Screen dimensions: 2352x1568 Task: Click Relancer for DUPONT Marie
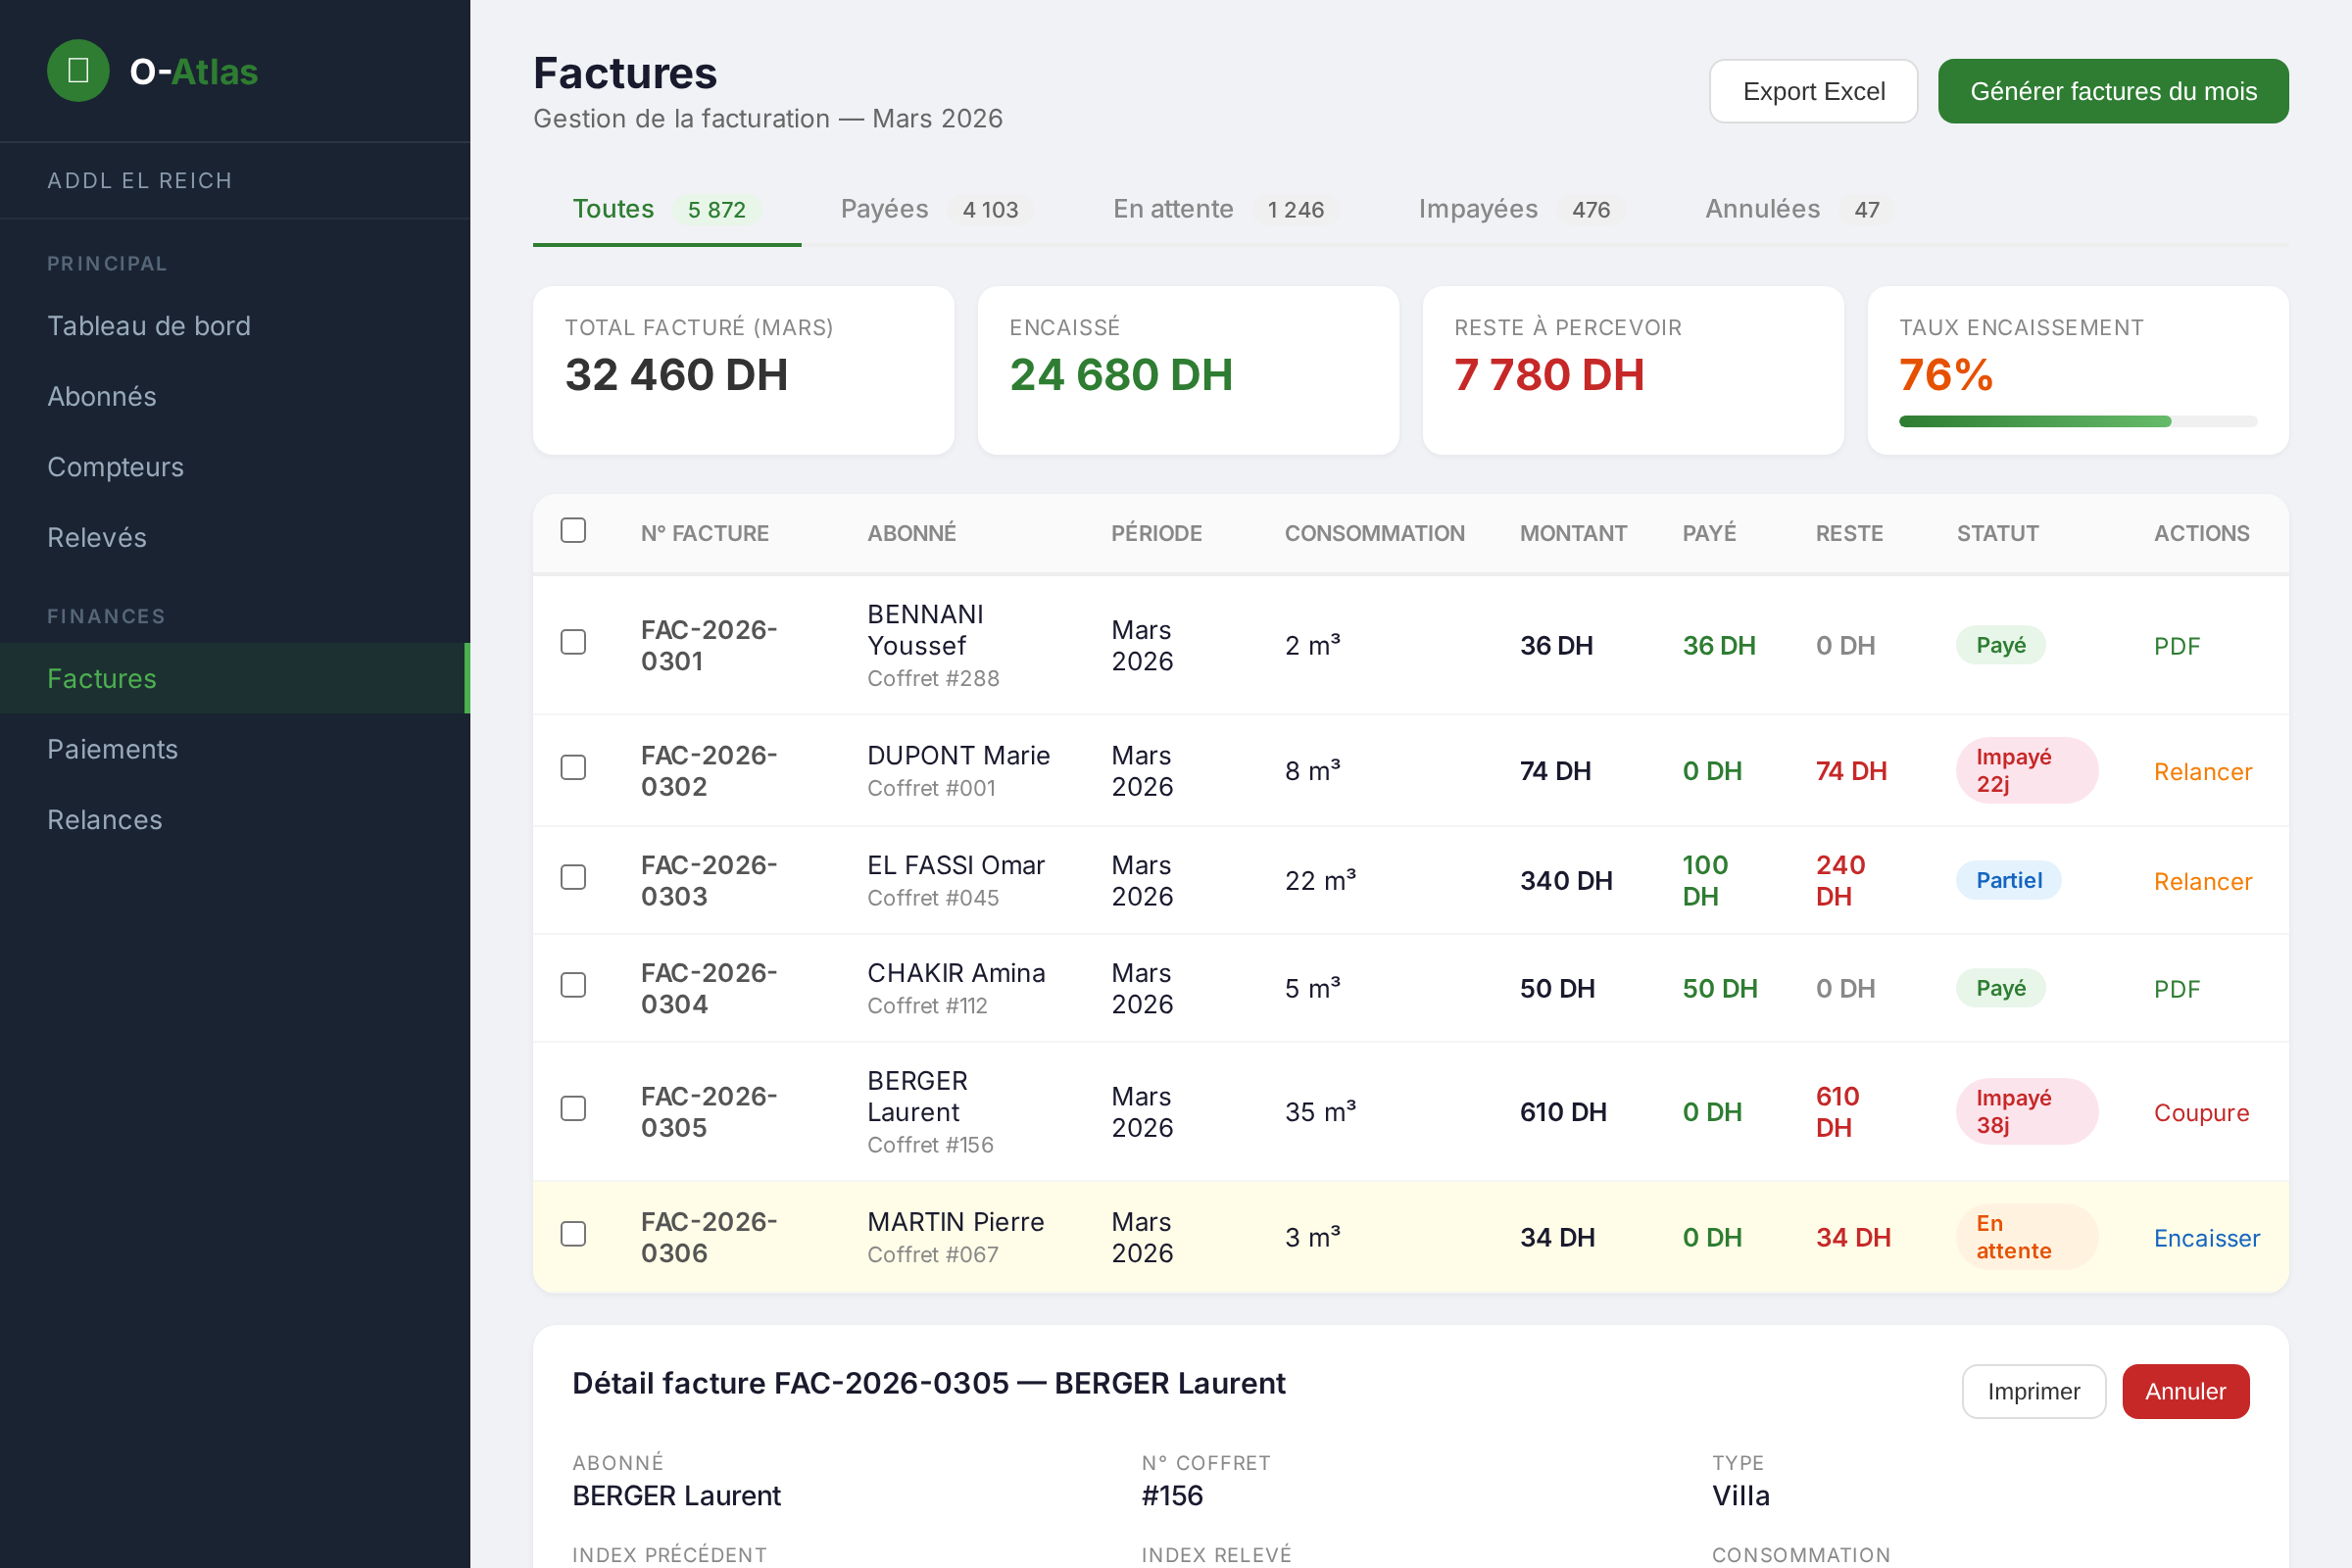(2202, 772)
